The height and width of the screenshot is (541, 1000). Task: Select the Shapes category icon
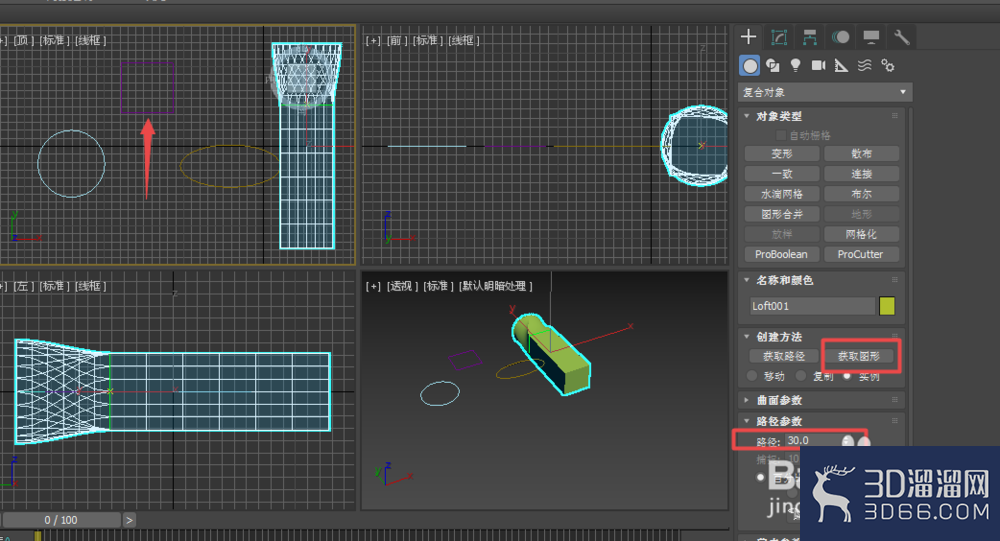[x=773, y=65]
